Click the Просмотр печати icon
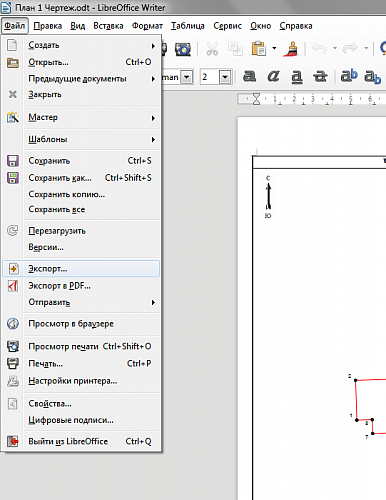 13,346
